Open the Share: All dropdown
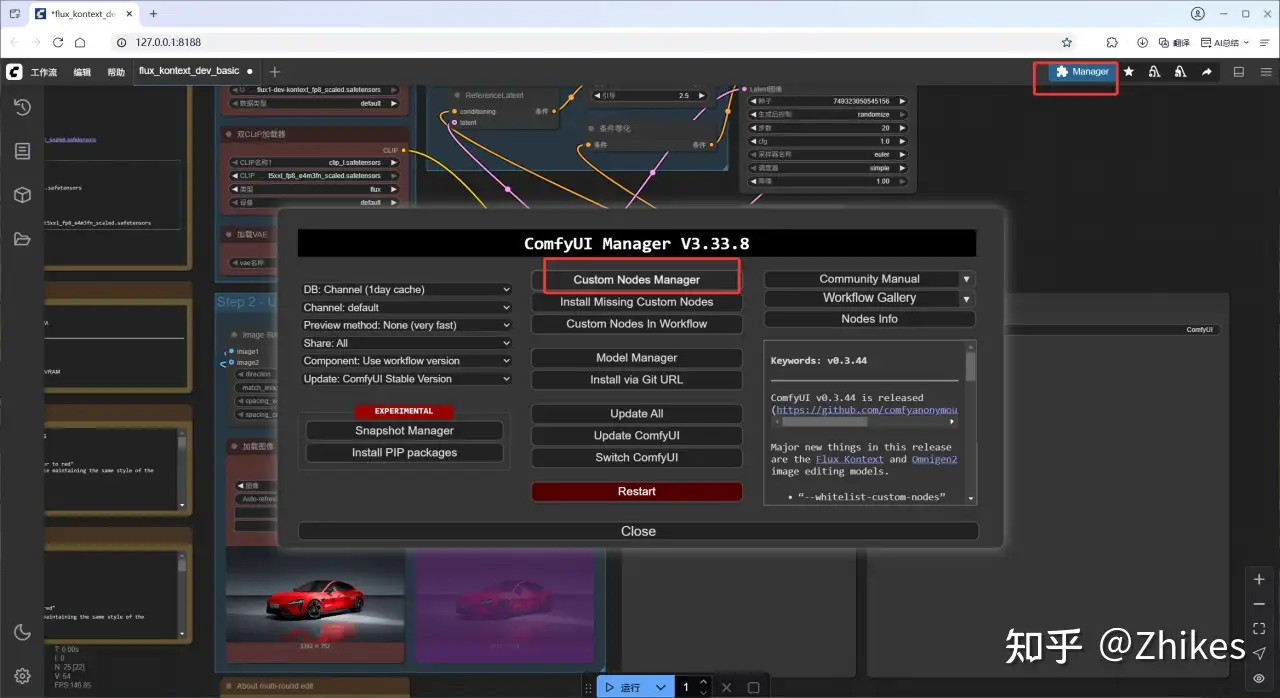 [406, 343]
